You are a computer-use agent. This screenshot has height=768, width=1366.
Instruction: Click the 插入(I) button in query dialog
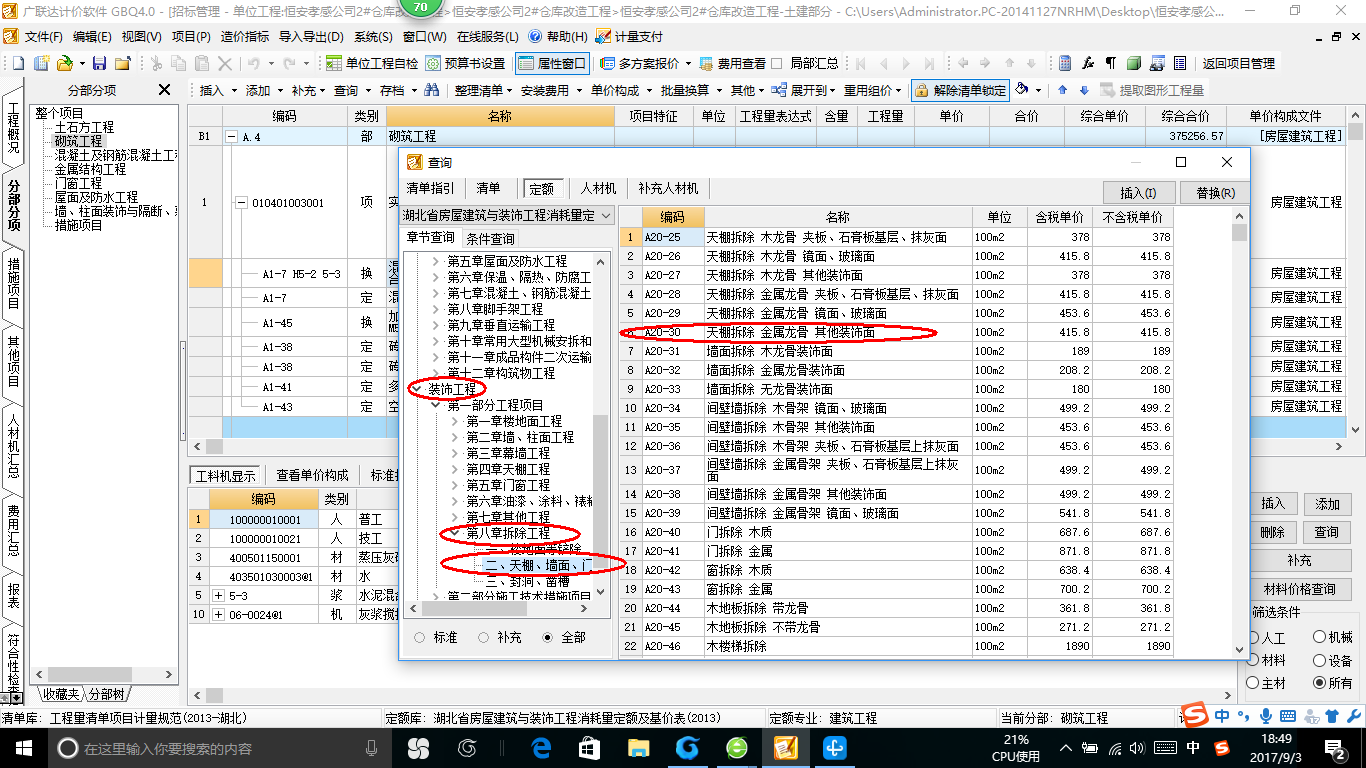coord(1138,192)
